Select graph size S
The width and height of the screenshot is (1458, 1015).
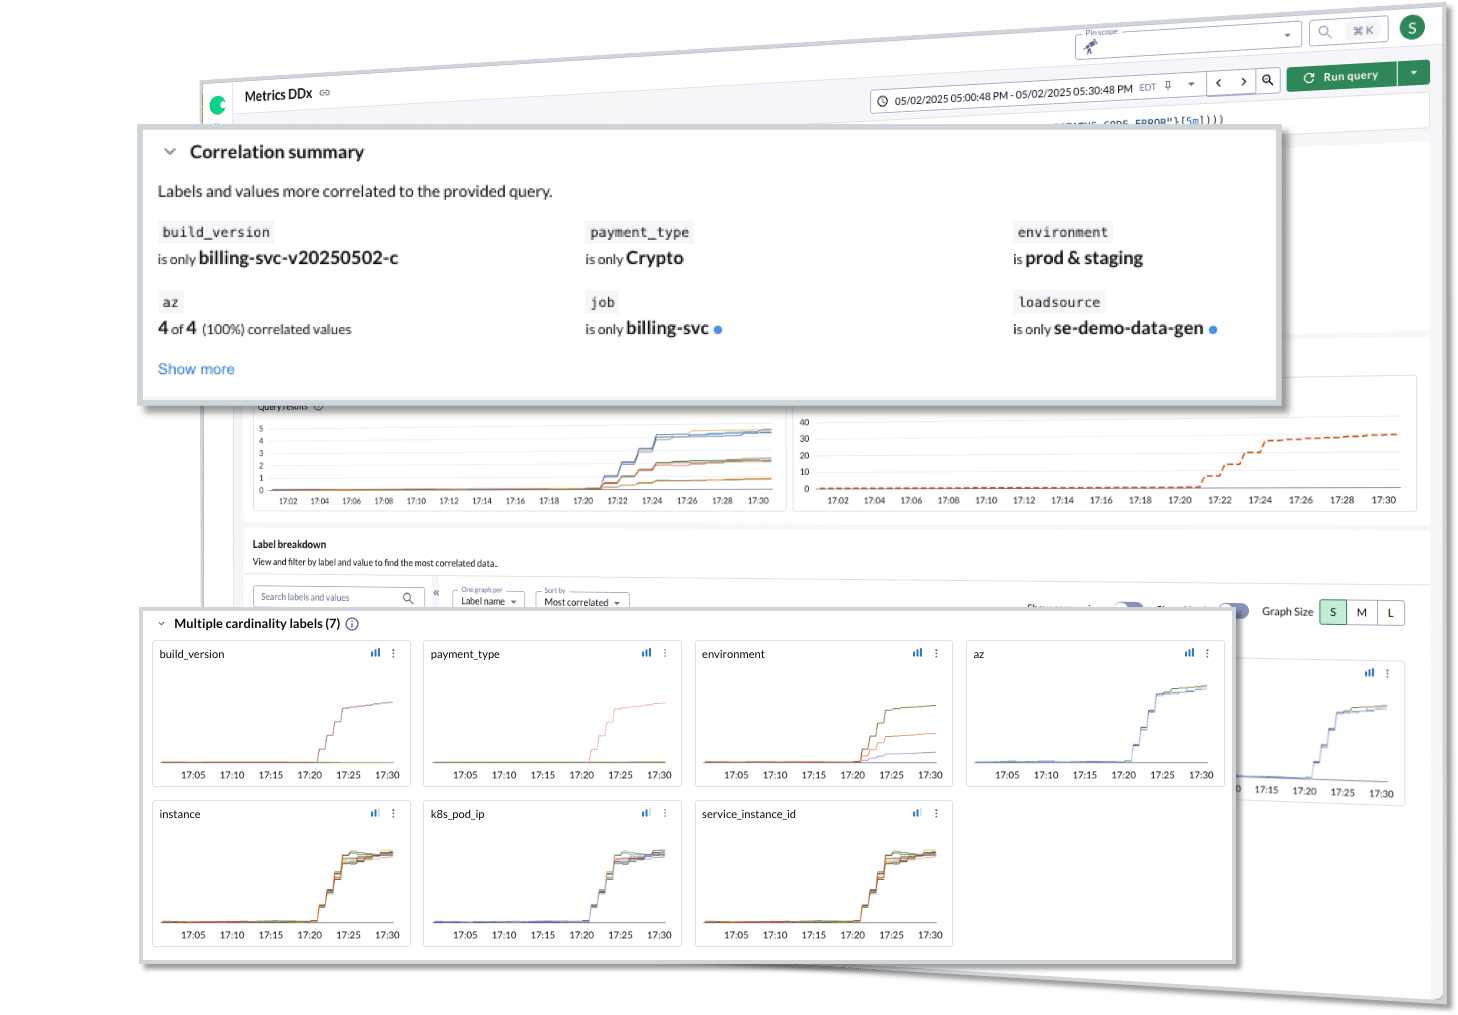[x=1333, y=612]
